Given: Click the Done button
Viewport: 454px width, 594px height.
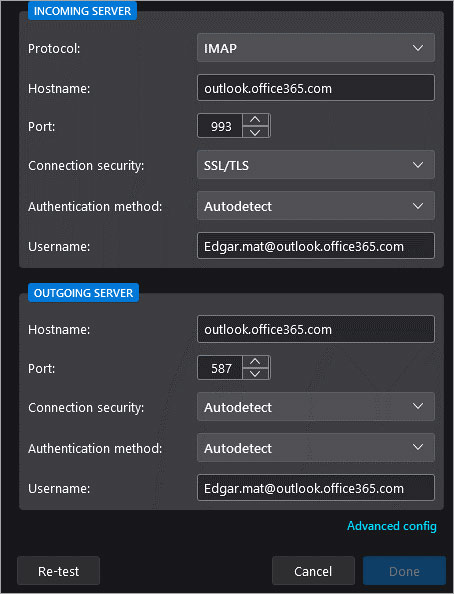Looking at the screenshot, I should click(404, 571).
